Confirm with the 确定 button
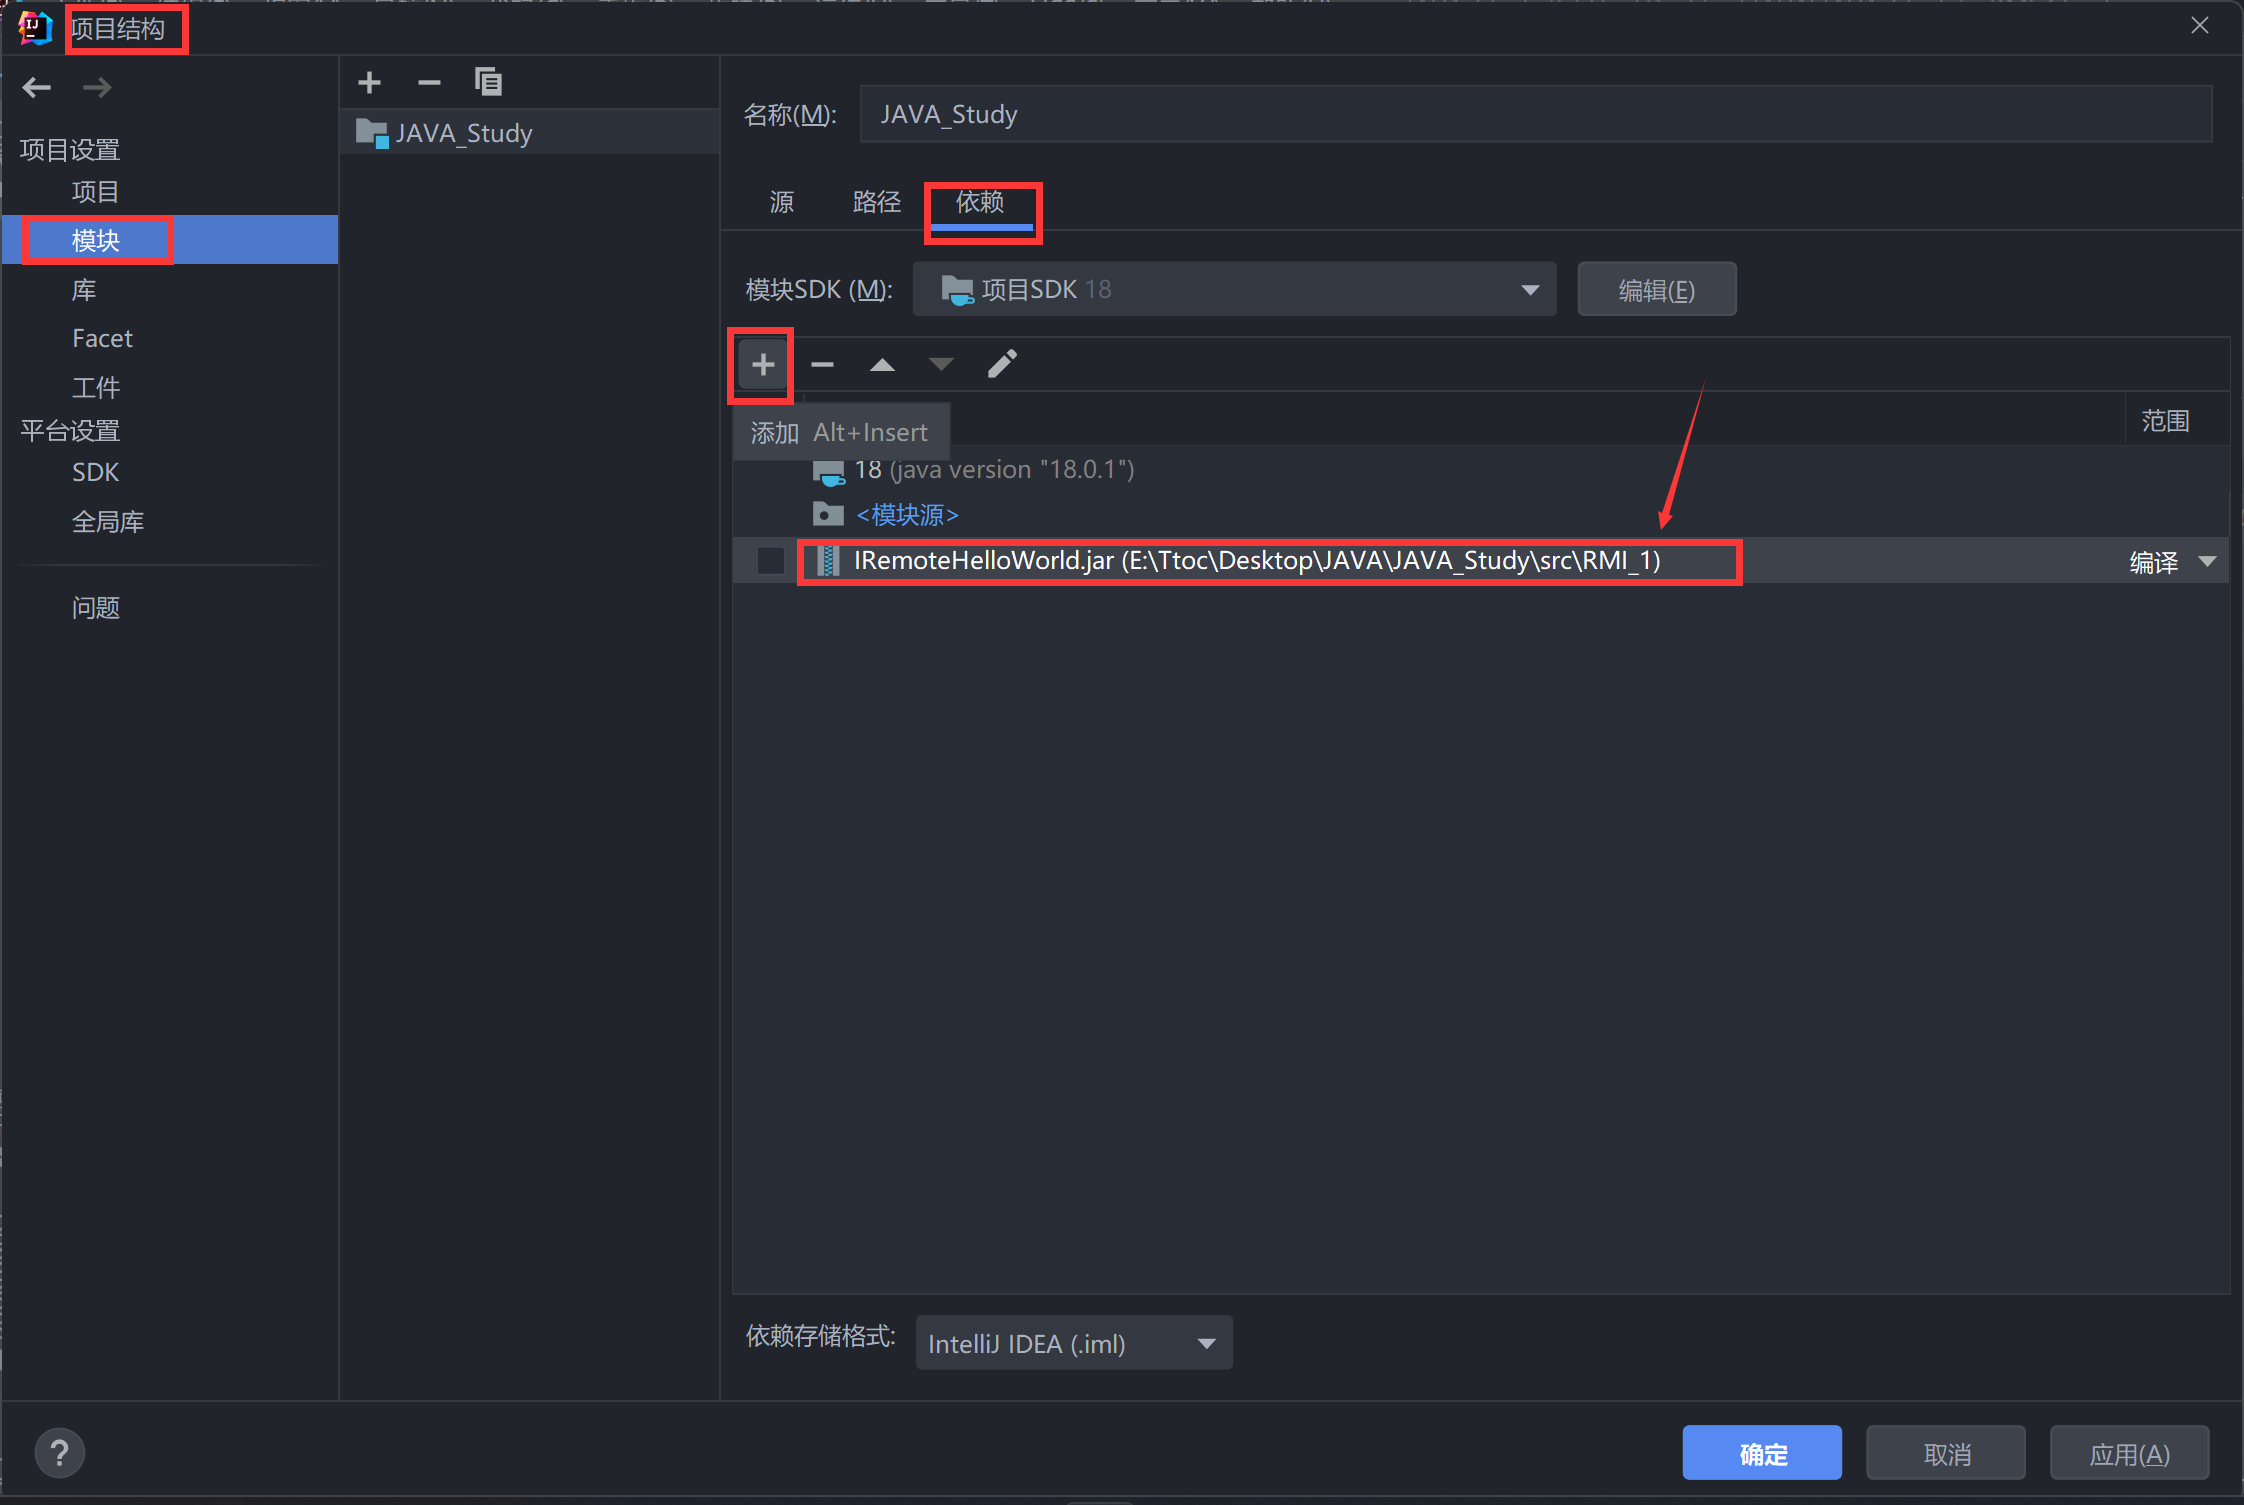2244x1505 pixels. [1762, 1453]
